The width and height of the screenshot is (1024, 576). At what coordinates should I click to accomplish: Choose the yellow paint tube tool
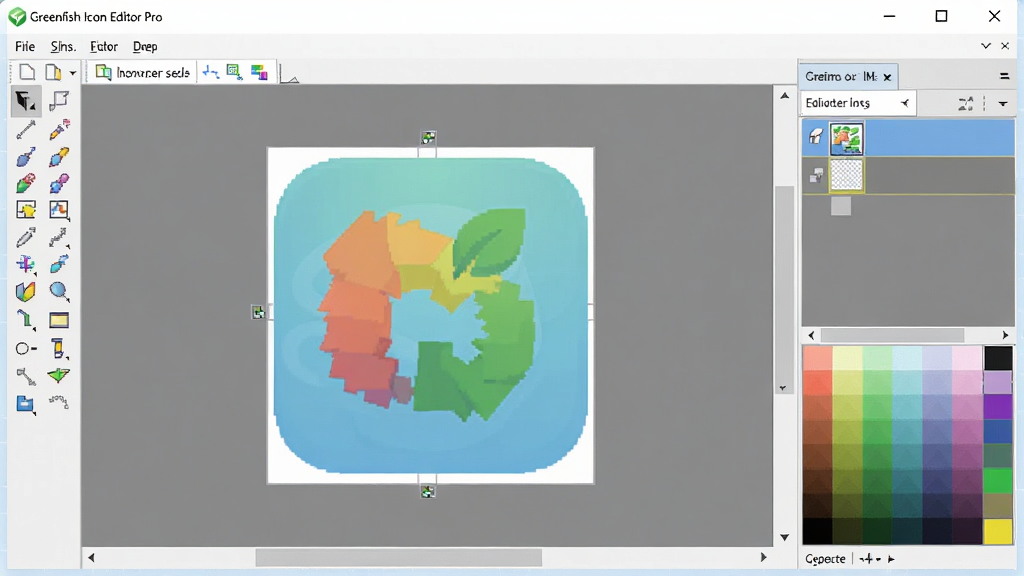pyautogui.click(x=59, y=348)
